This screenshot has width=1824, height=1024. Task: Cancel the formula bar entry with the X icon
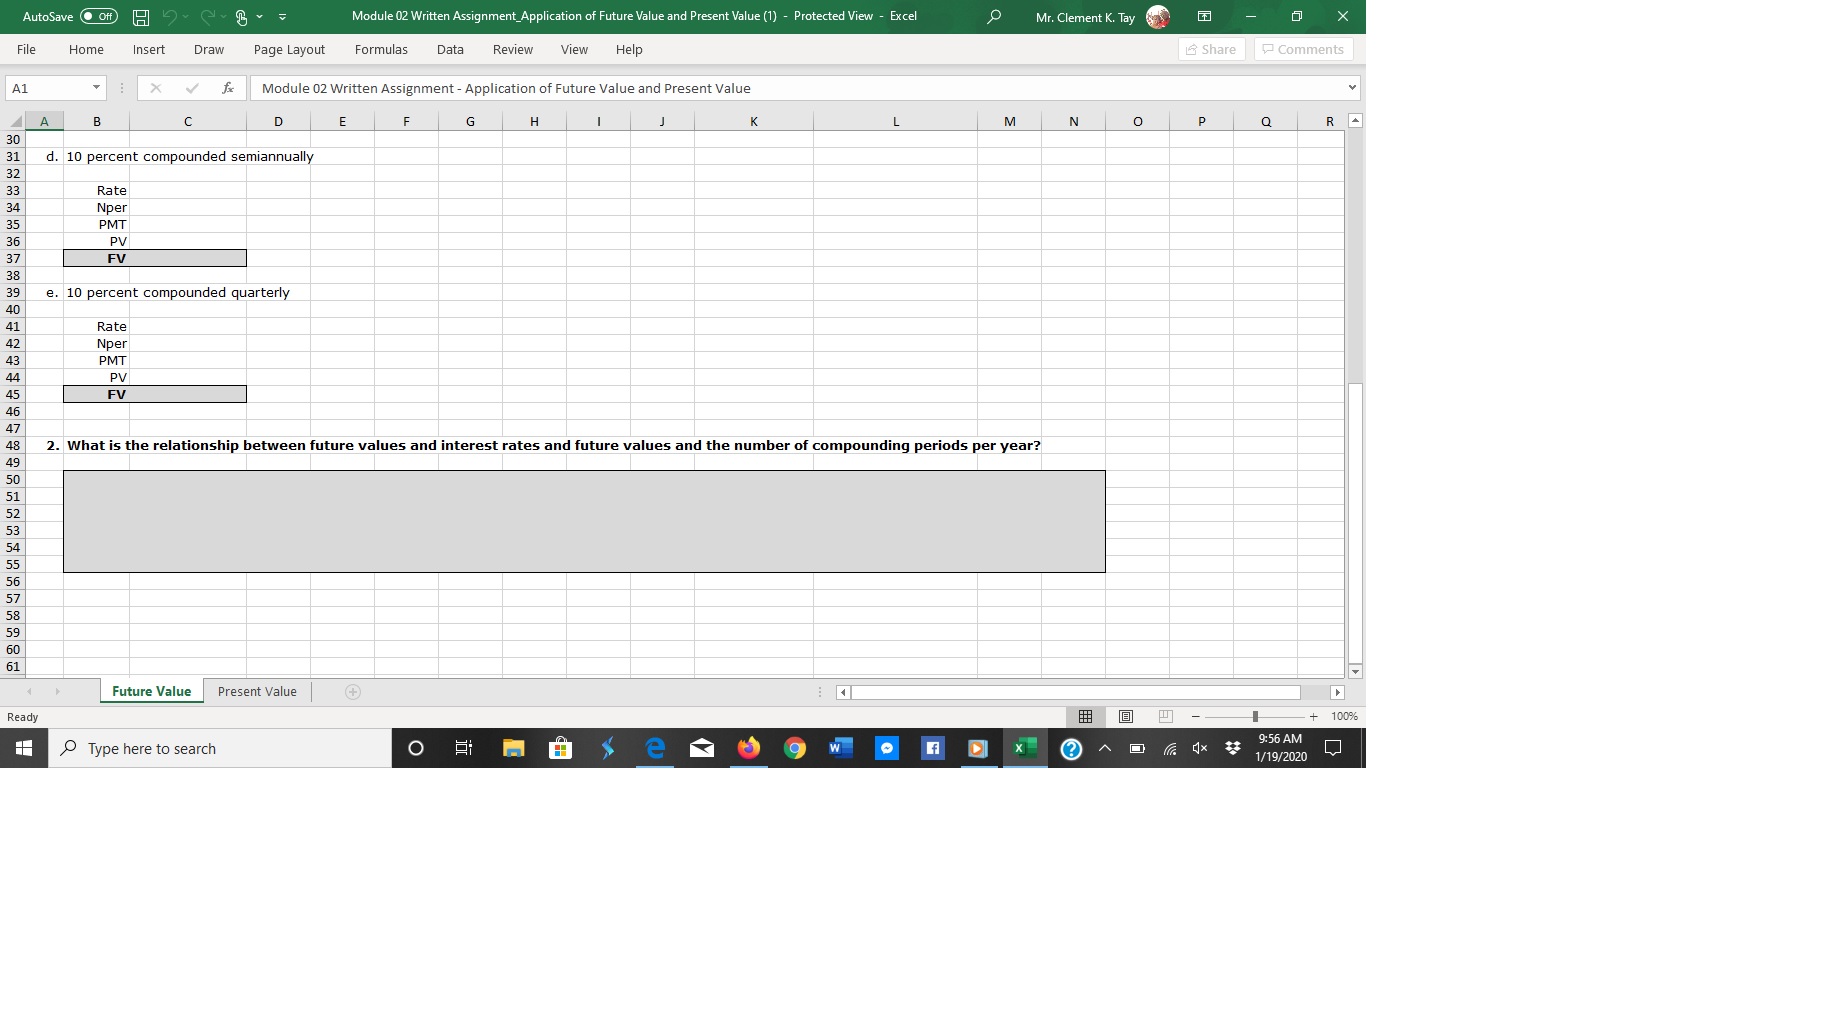coord(156,88)
